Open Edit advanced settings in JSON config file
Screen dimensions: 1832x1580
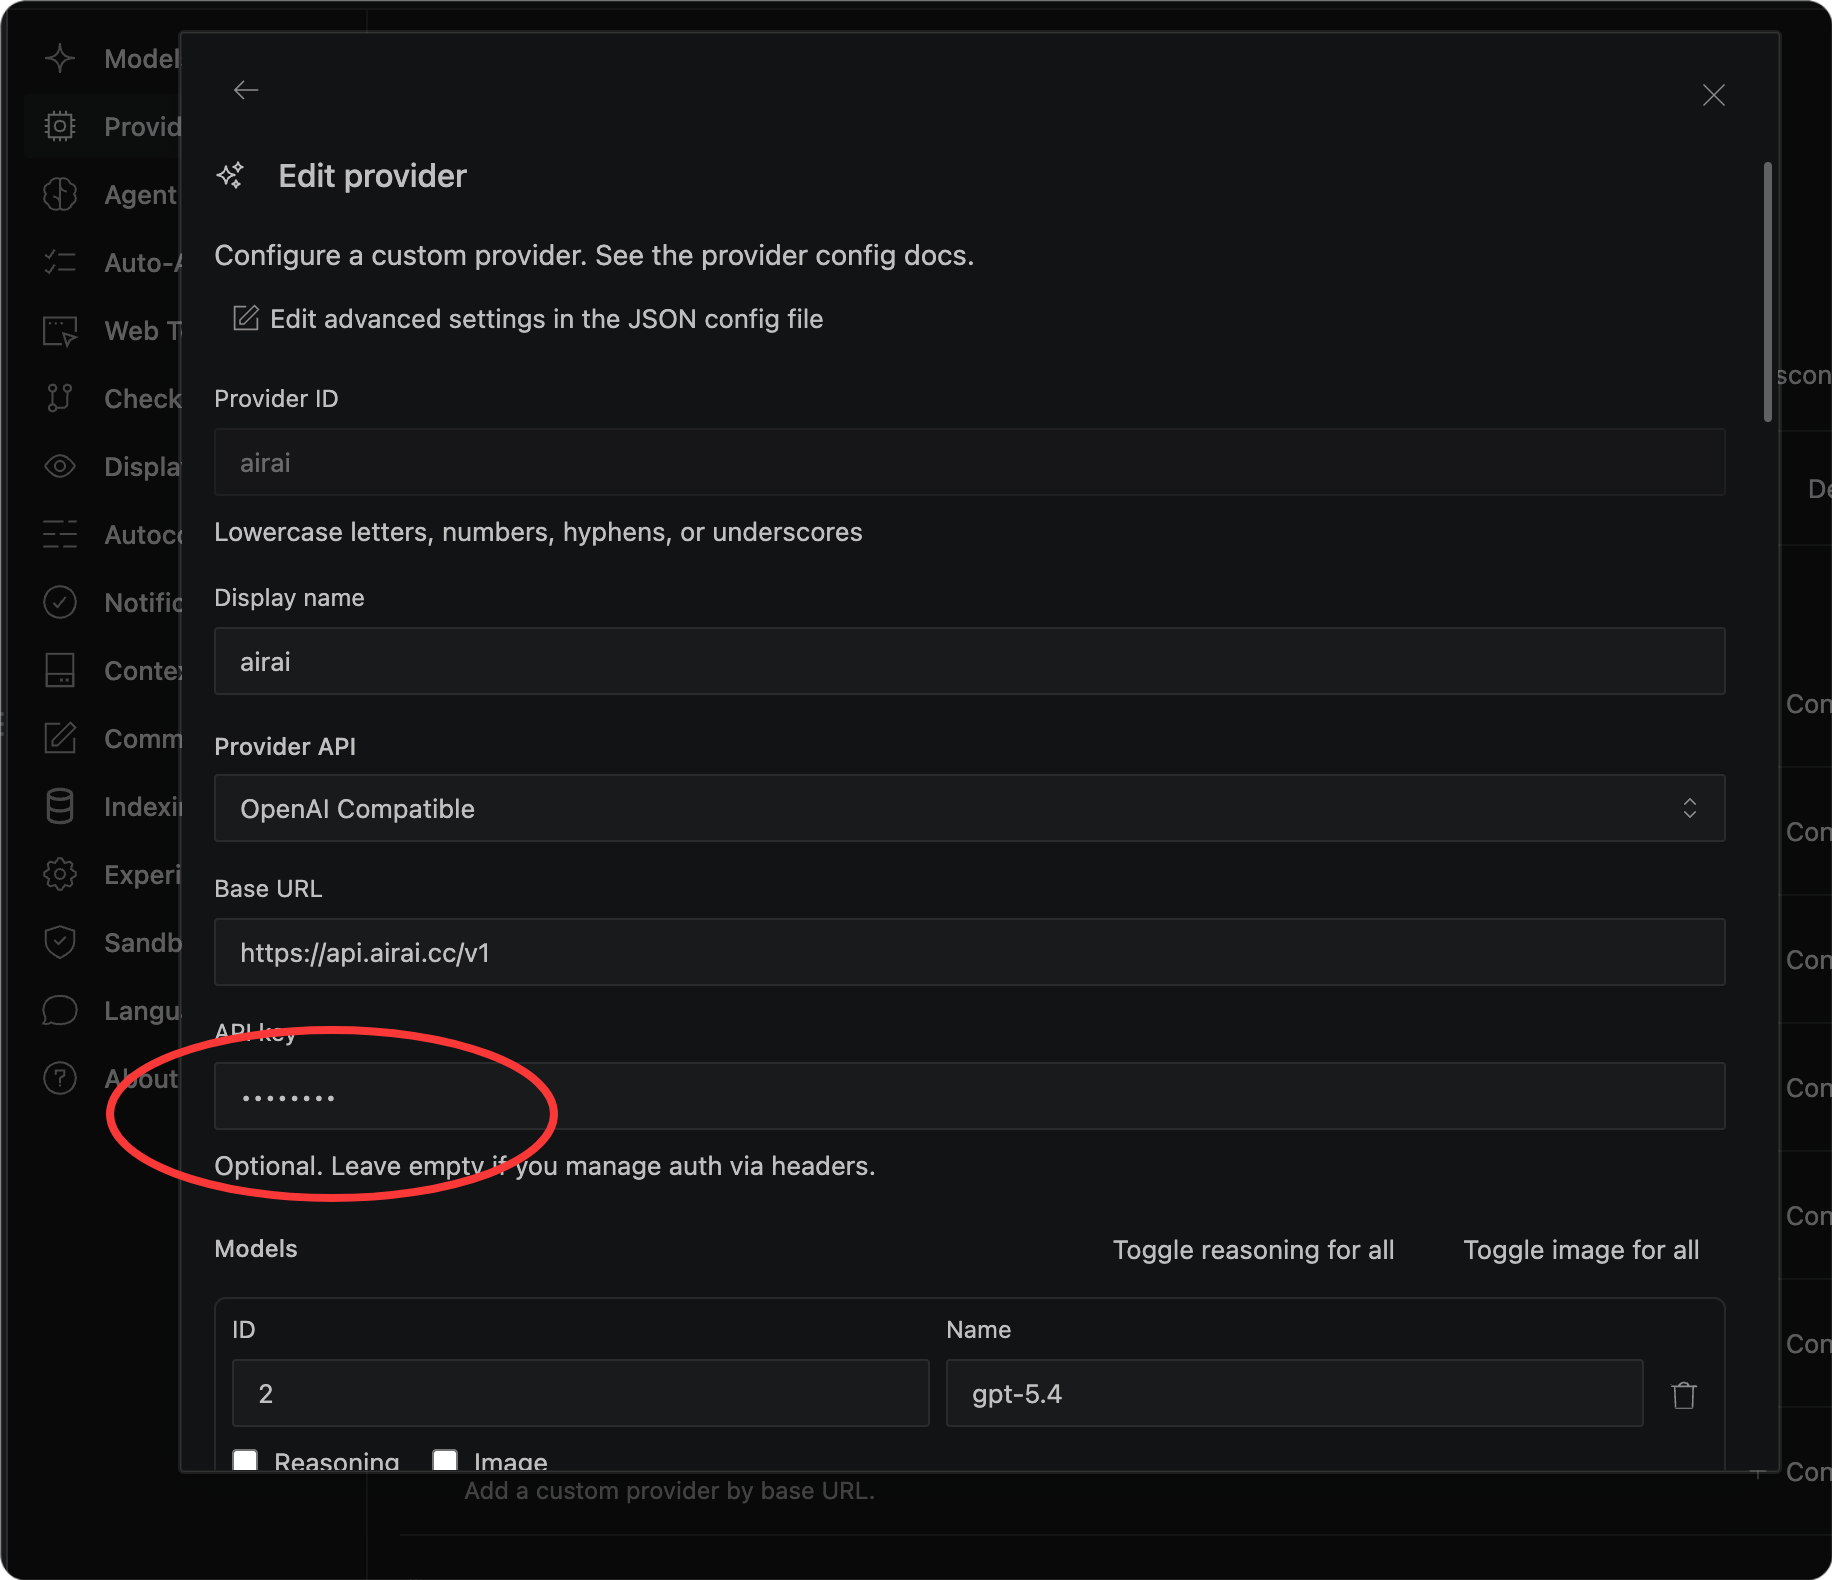tap(528, 319)
